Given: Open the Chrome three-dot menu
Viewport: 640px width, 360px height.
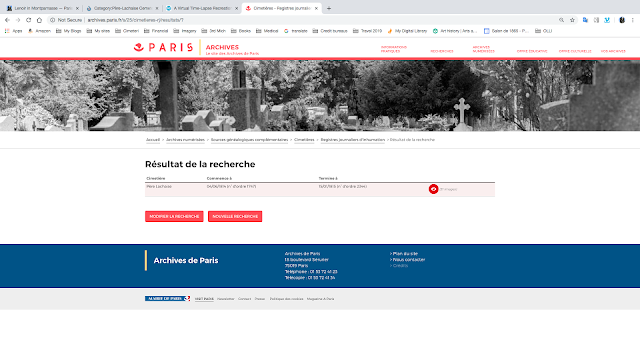Looking at the screenshot, I should click(633, 20).
